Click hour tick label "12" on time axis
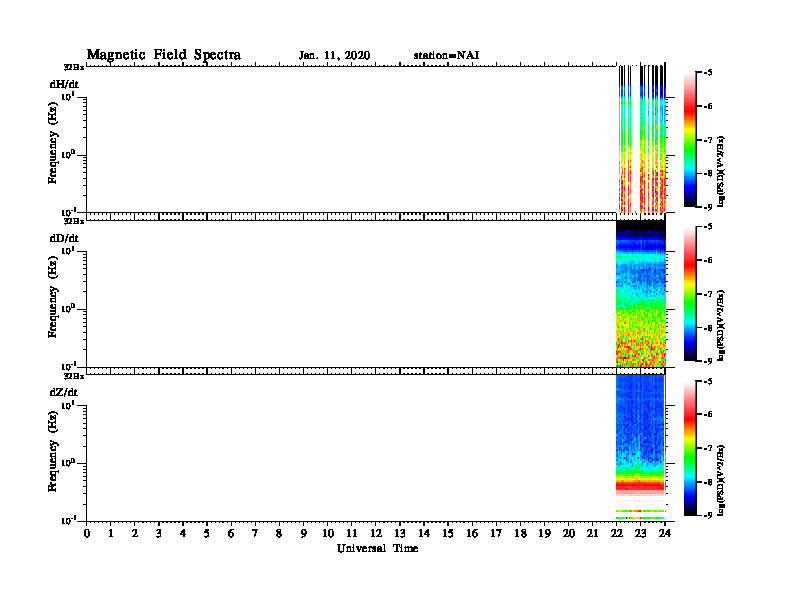The width and height of the screenshot is (792, 612). click(x=376, y=533)
